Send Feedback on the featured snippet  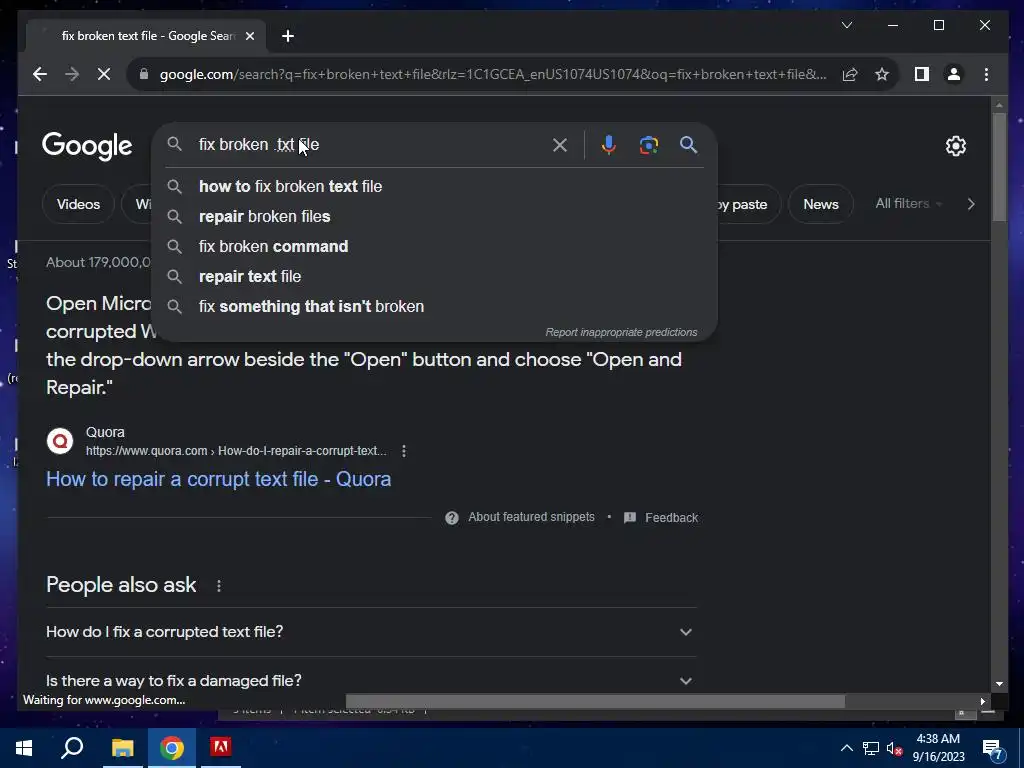671,518
